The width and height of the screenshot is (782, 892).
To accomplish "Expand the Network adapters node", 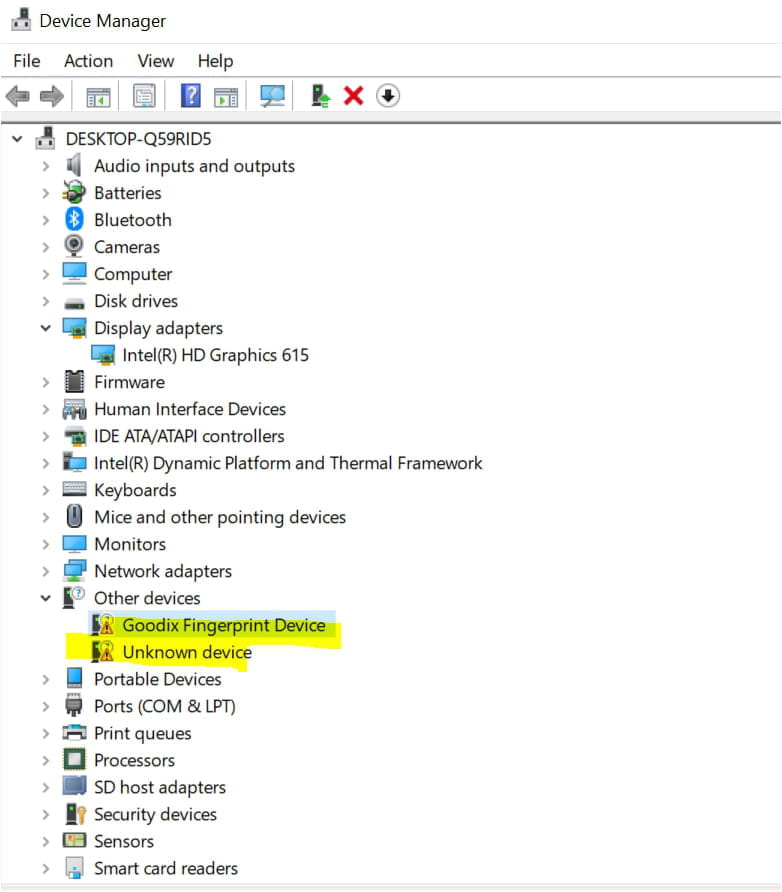I will click(46, 571).
